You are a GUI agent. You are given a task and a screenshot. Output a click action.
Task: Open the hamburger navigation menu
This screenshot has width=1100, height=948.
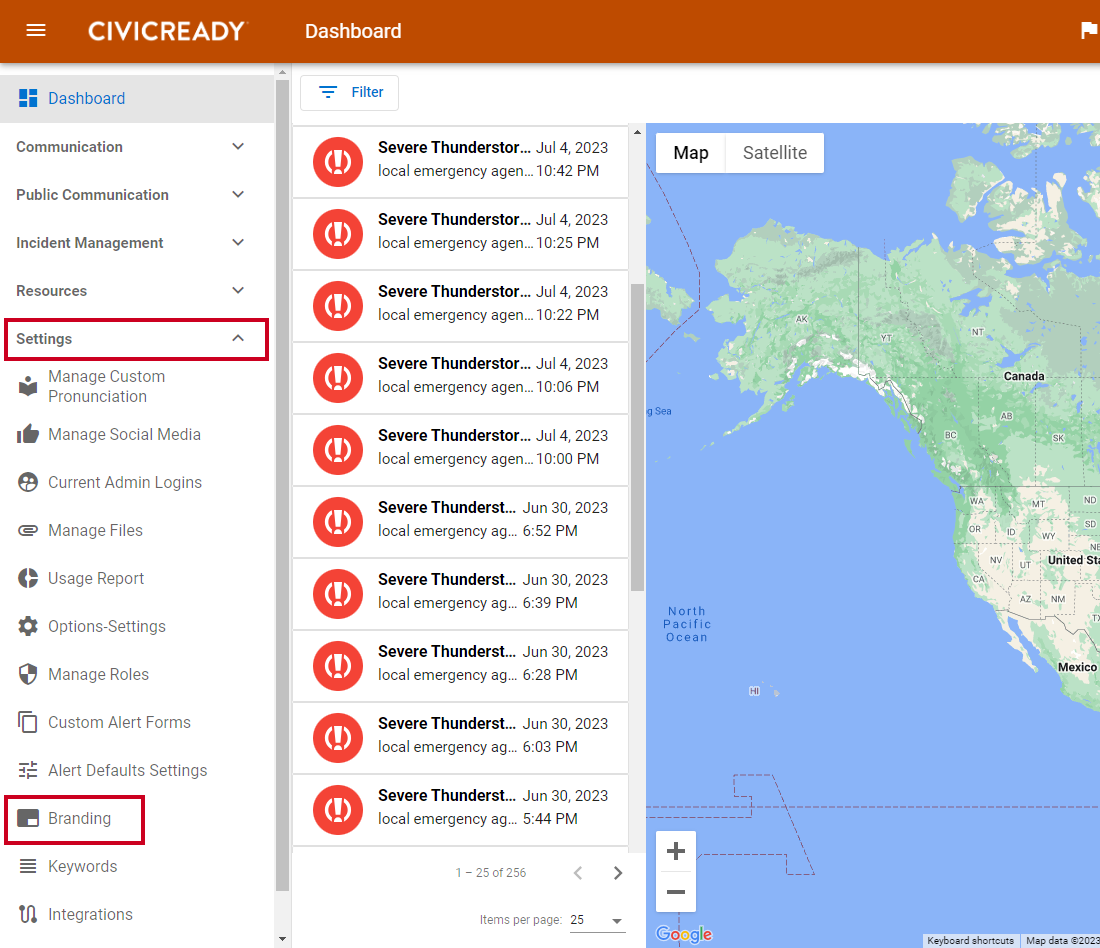pyautogui.click(x=36, y=31)
